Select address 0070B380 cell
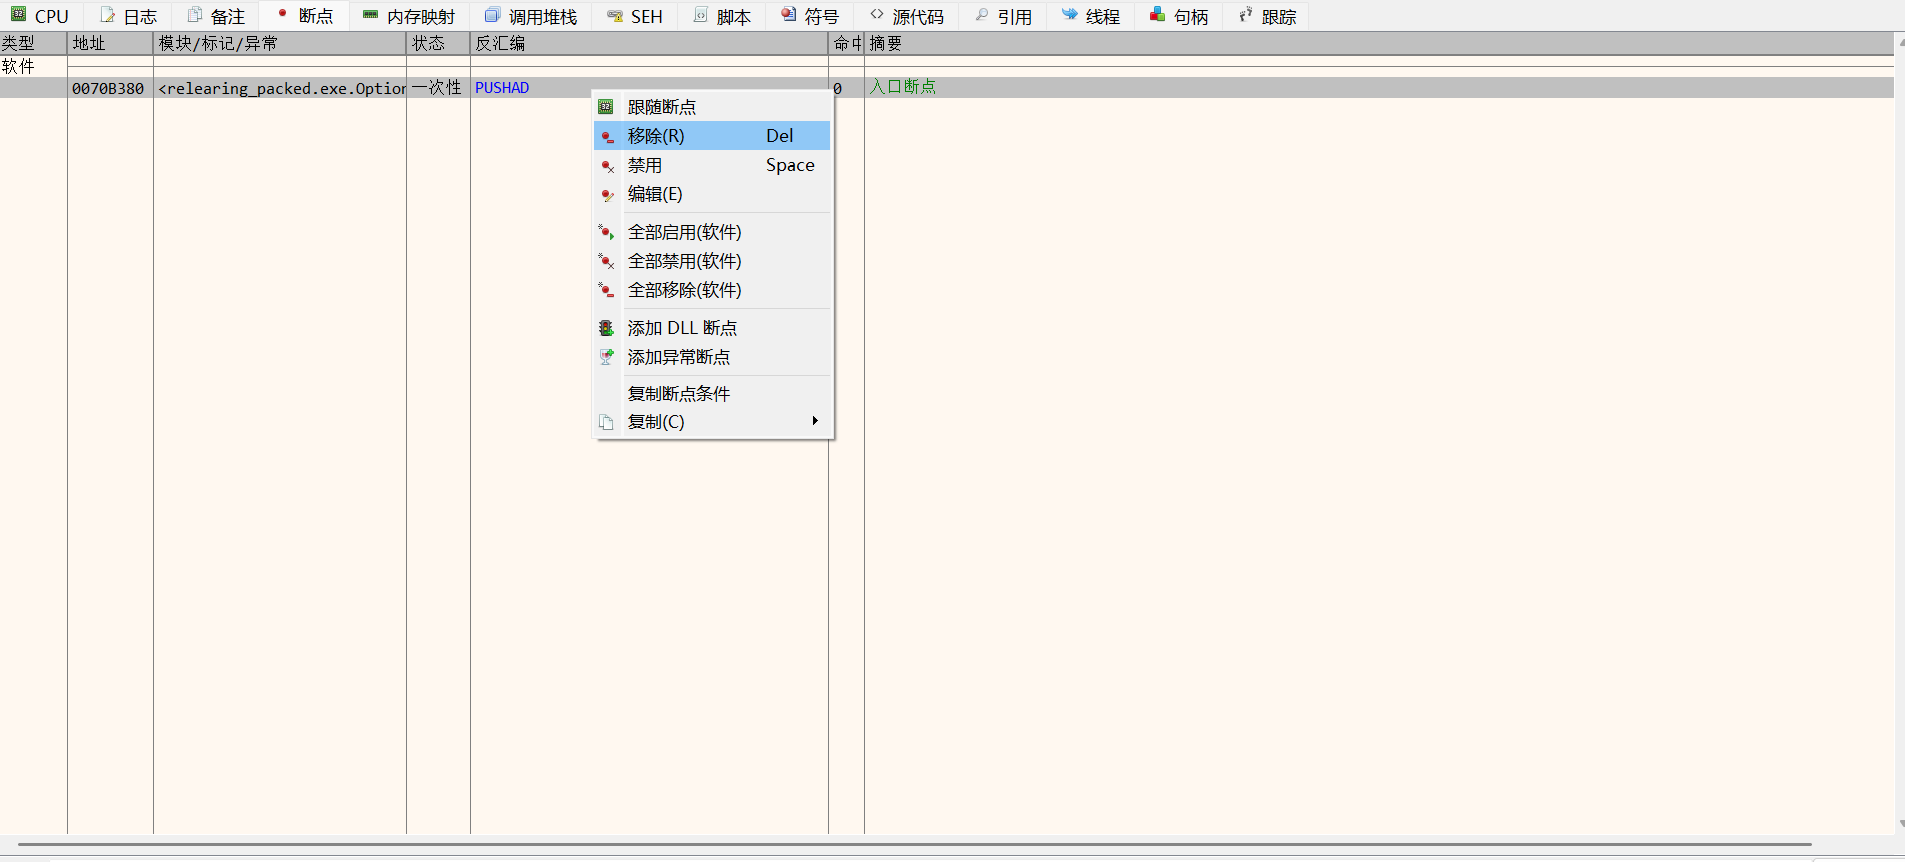 [x=108, y=88]
